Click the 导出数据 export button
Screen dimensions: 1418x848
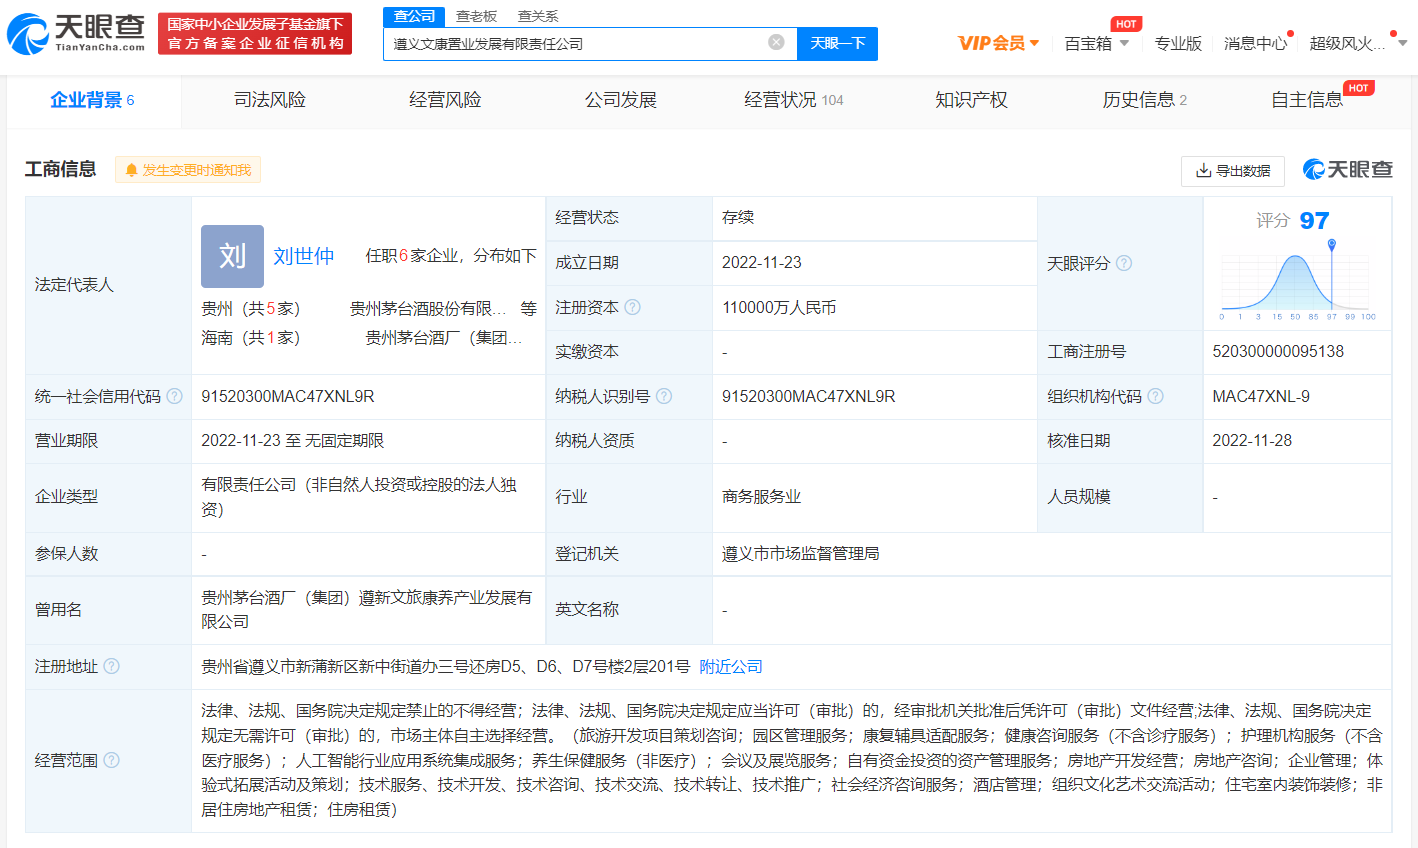pyautogui.click(x=1233, y=171)
